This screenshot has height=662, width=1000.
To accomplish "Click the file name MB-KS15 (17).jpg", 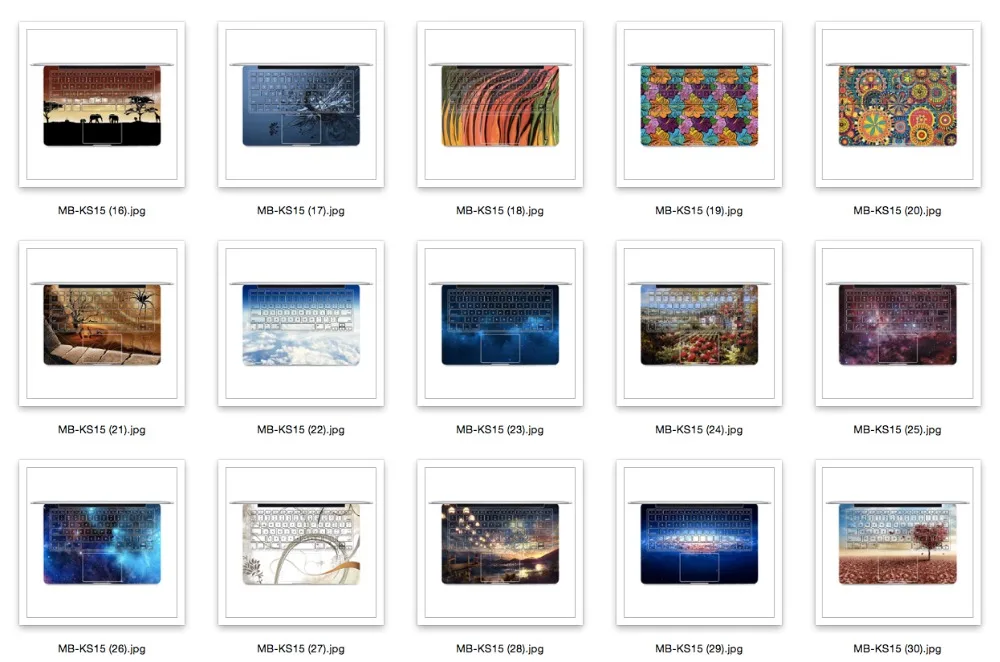I will click(x=301, y=210).
